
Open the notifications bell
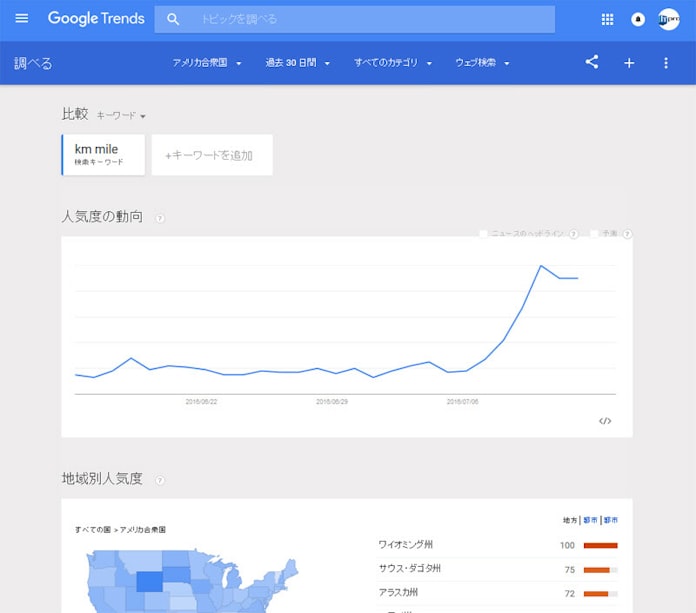(638, 19)
